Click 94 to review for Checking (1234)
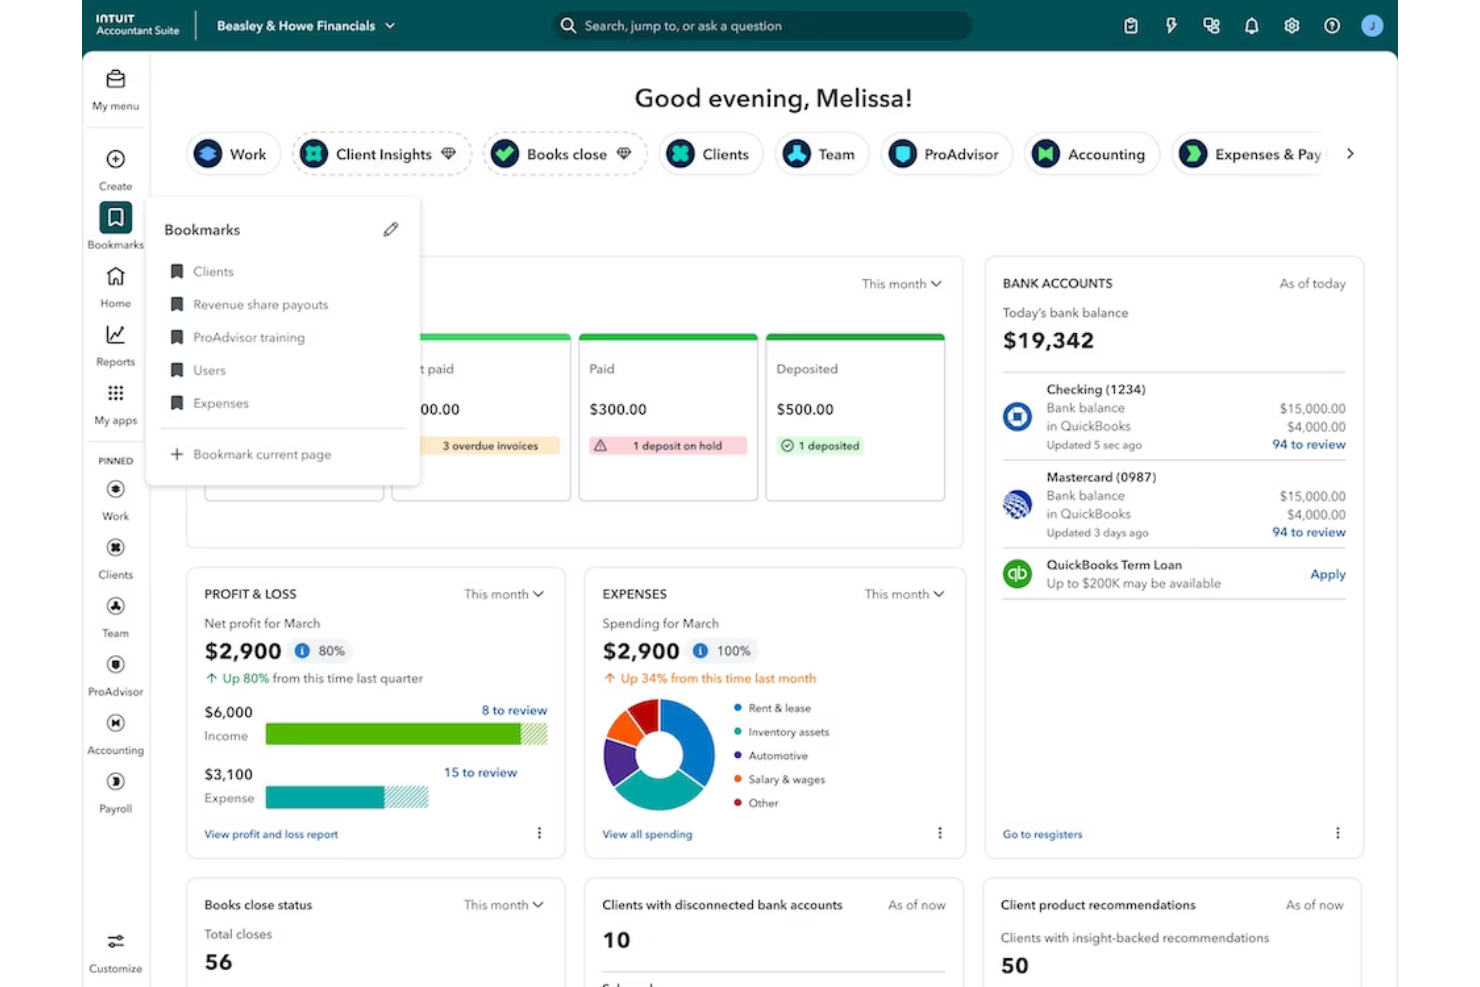The height and width of the screenshot is (987, 1480). (1309, 444)
